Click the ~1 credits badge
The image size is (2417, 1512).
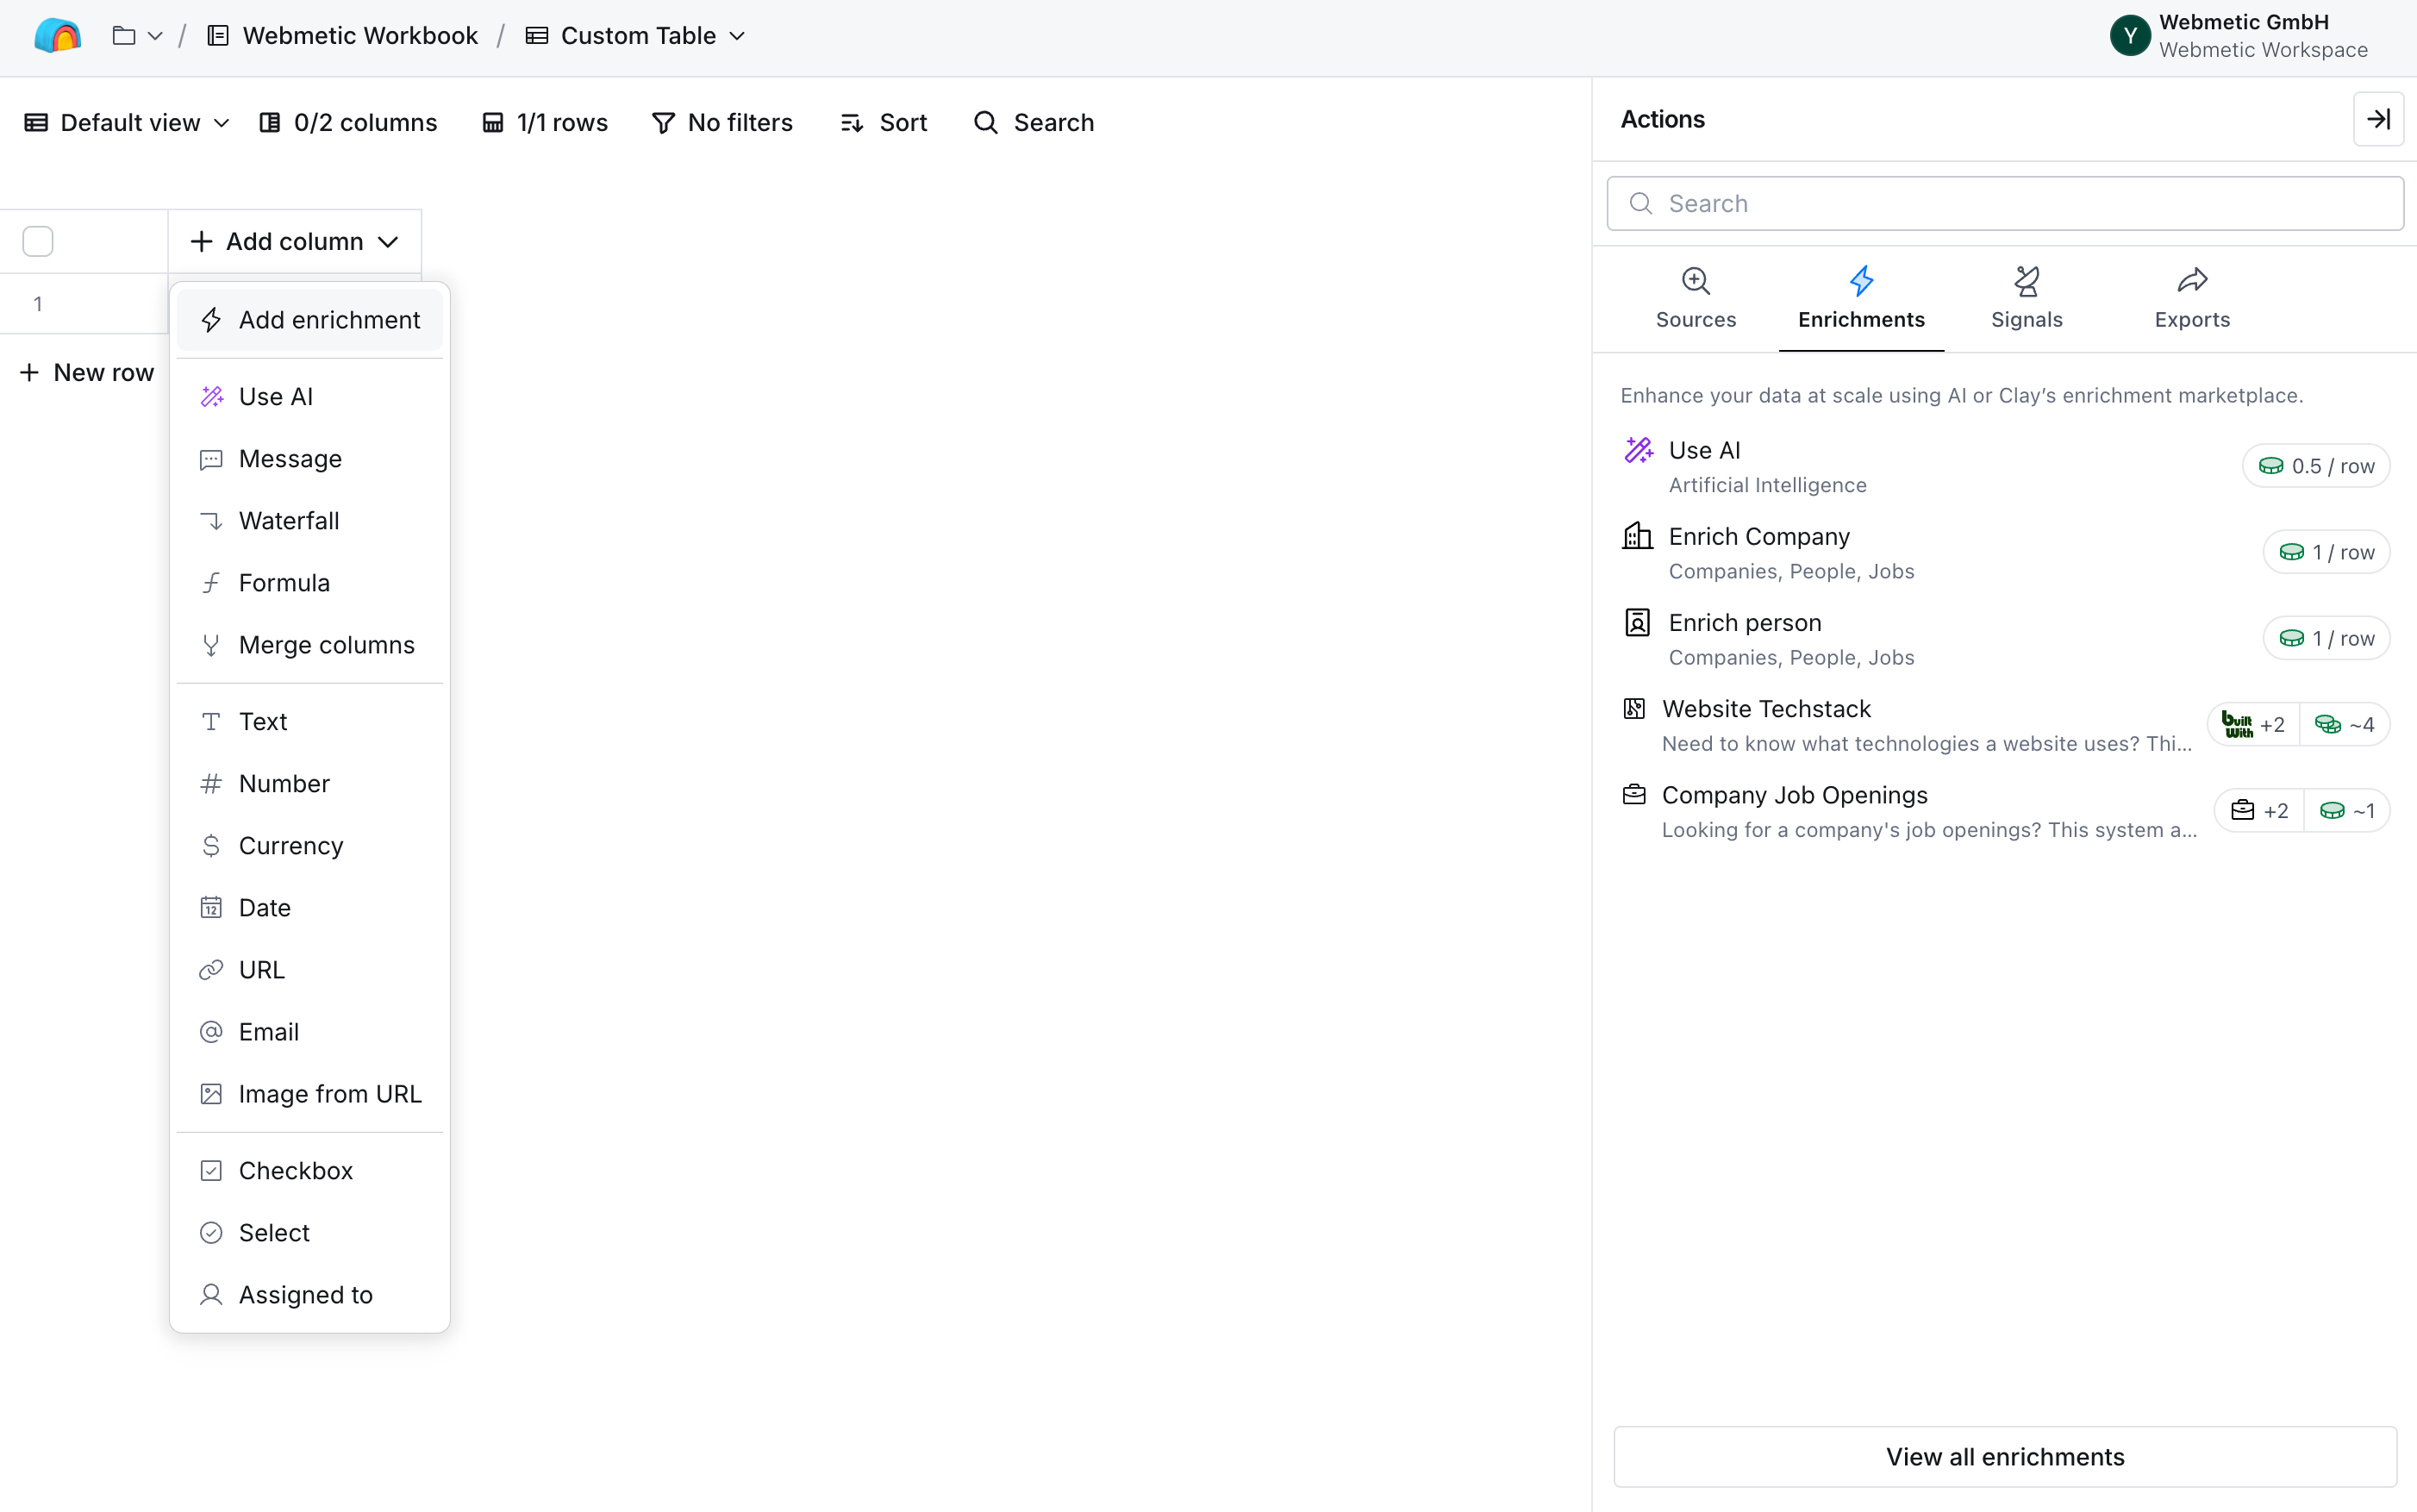coord(2347,811)
